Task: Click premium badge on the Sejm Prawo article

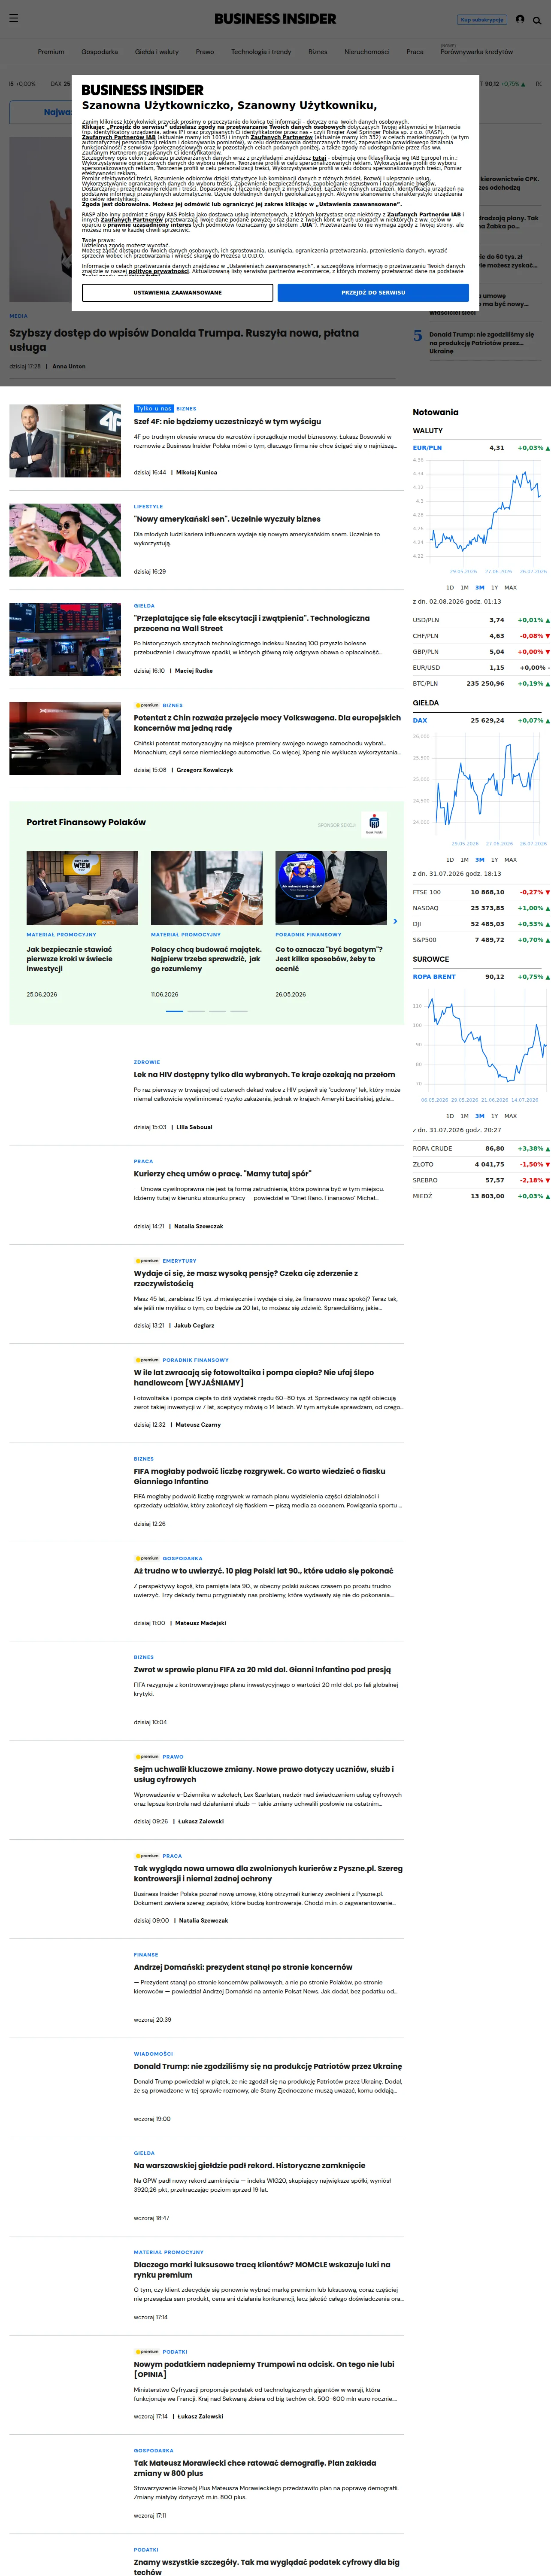Action: tap(147, 1756)
